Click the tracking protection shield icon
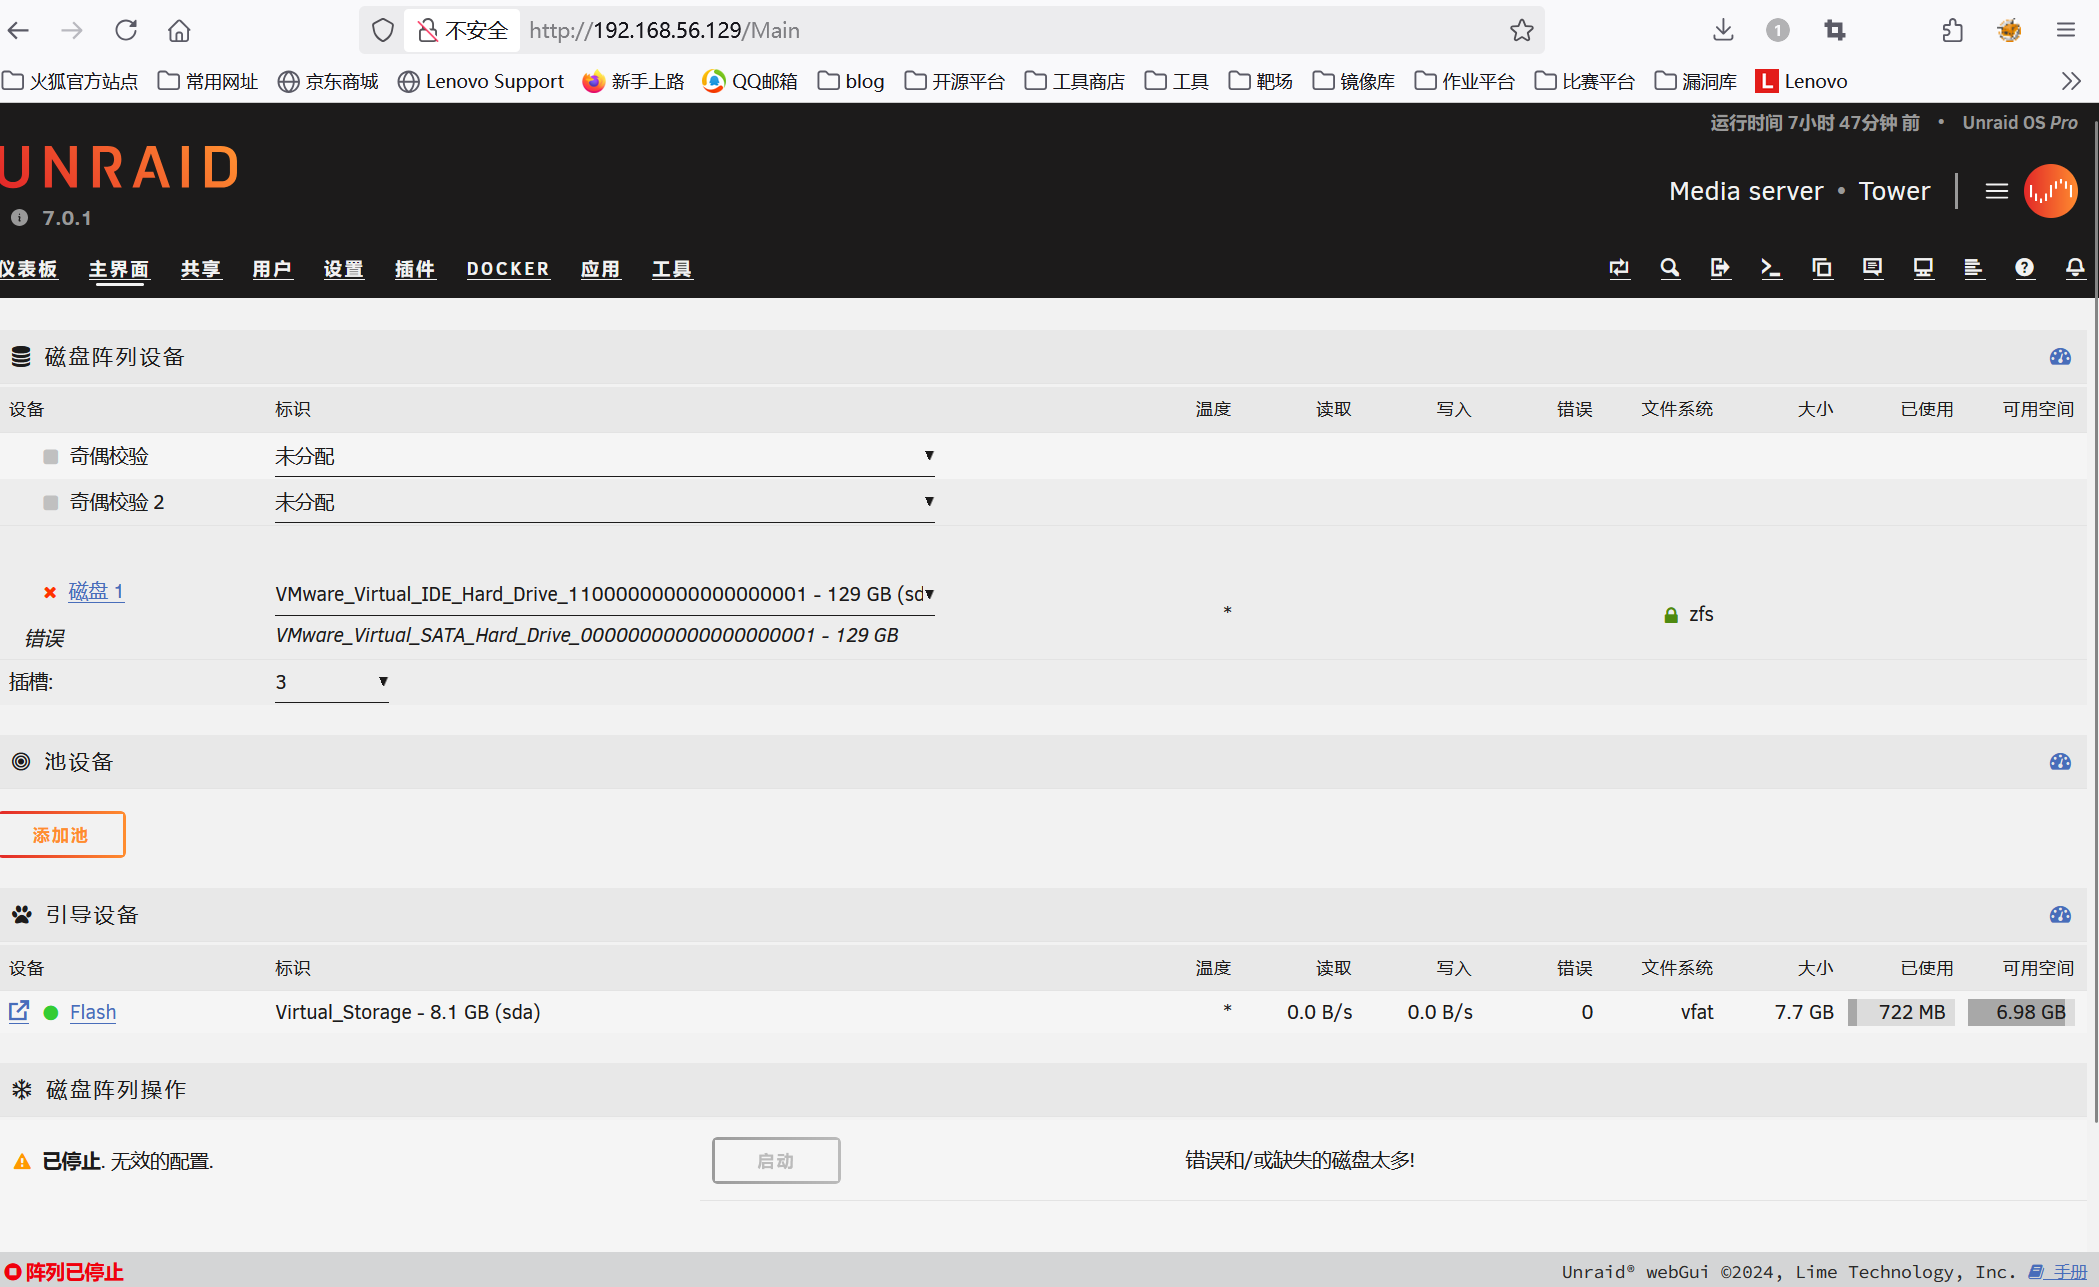 point(382,30)
